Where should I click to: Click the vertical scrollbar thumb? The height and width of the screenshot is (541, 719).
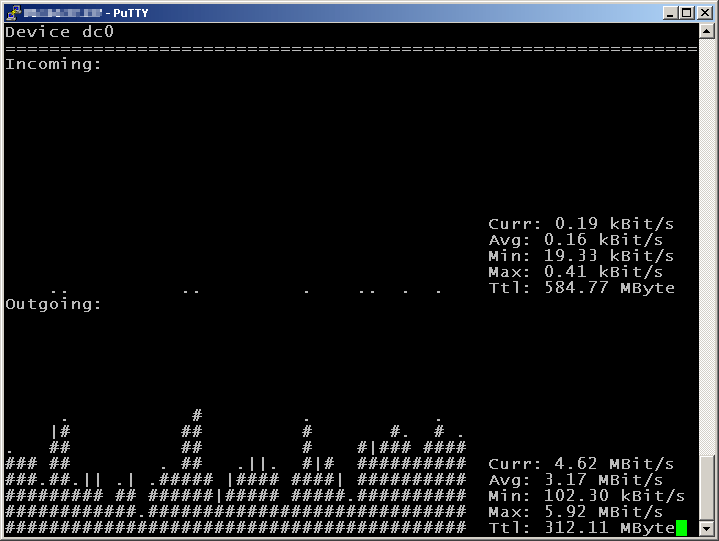click(x=706, y=487)
